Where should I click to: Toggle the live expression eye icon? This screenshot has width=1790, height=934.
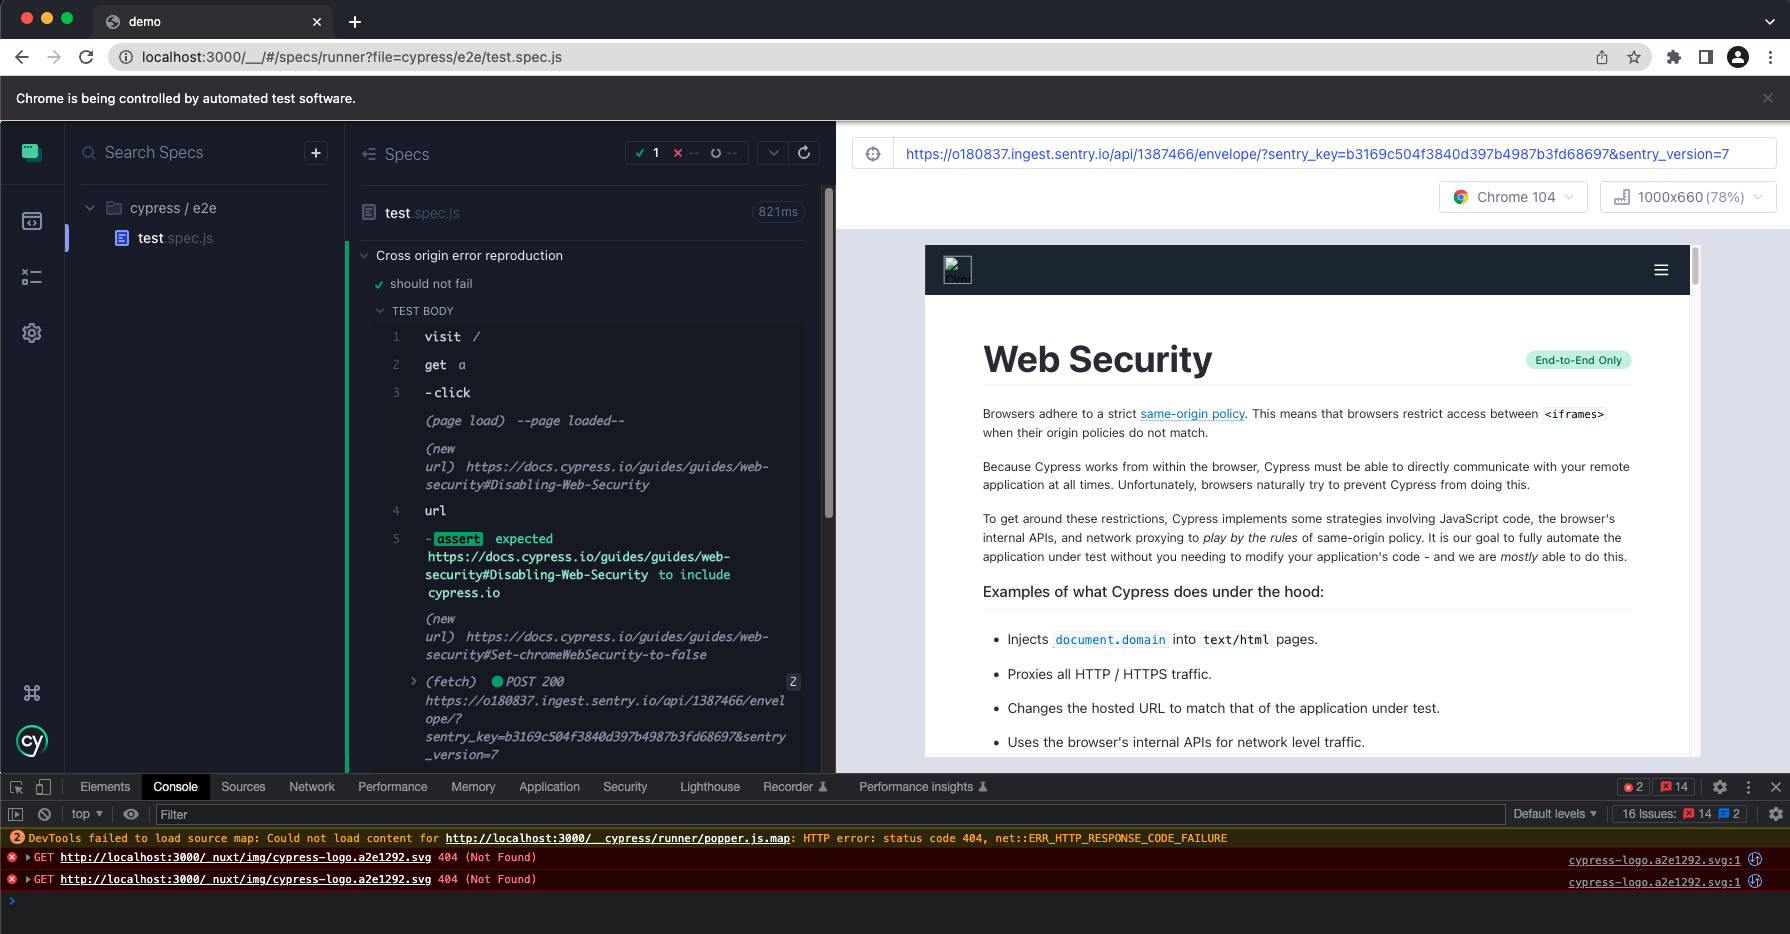[x=131, y=814]
